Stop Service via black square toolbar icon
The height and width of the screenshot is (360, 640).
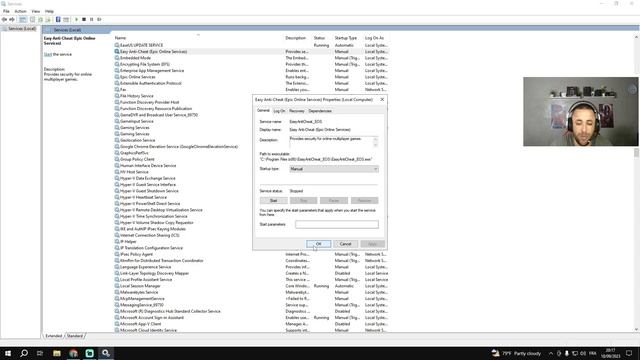coord(84,19)
